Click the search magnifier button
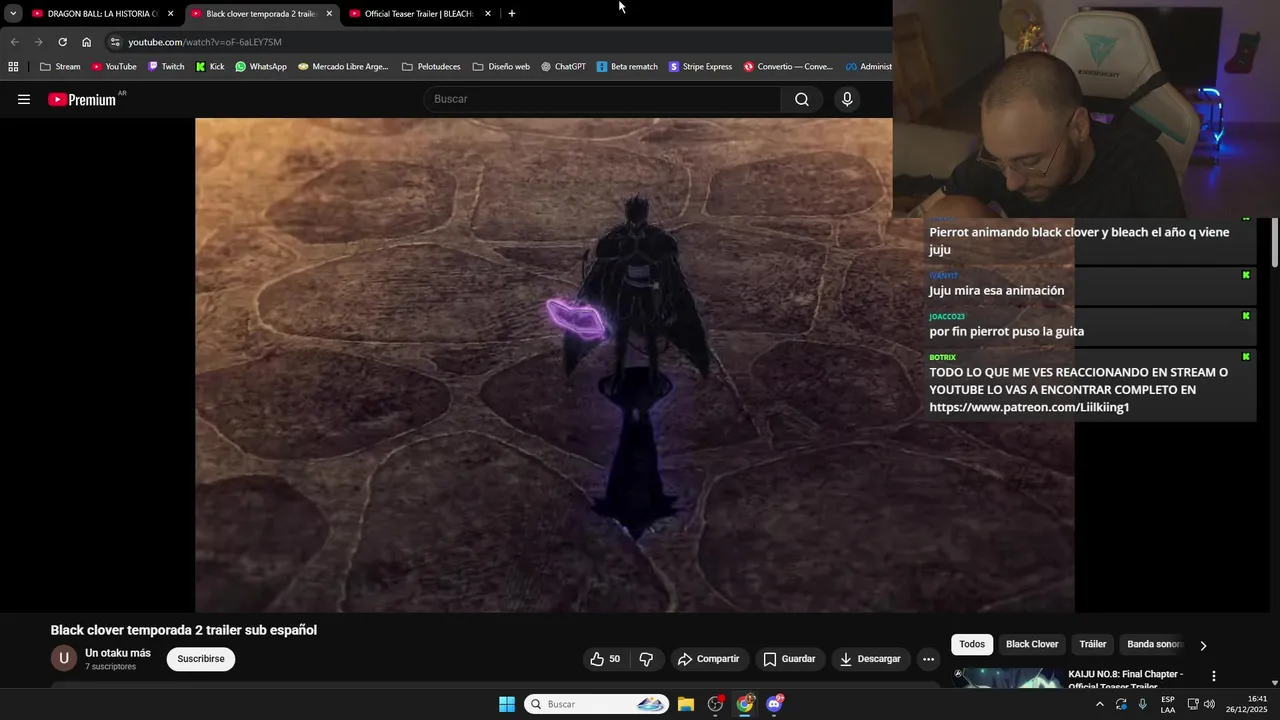1280x720 pixels. (801, 99)
